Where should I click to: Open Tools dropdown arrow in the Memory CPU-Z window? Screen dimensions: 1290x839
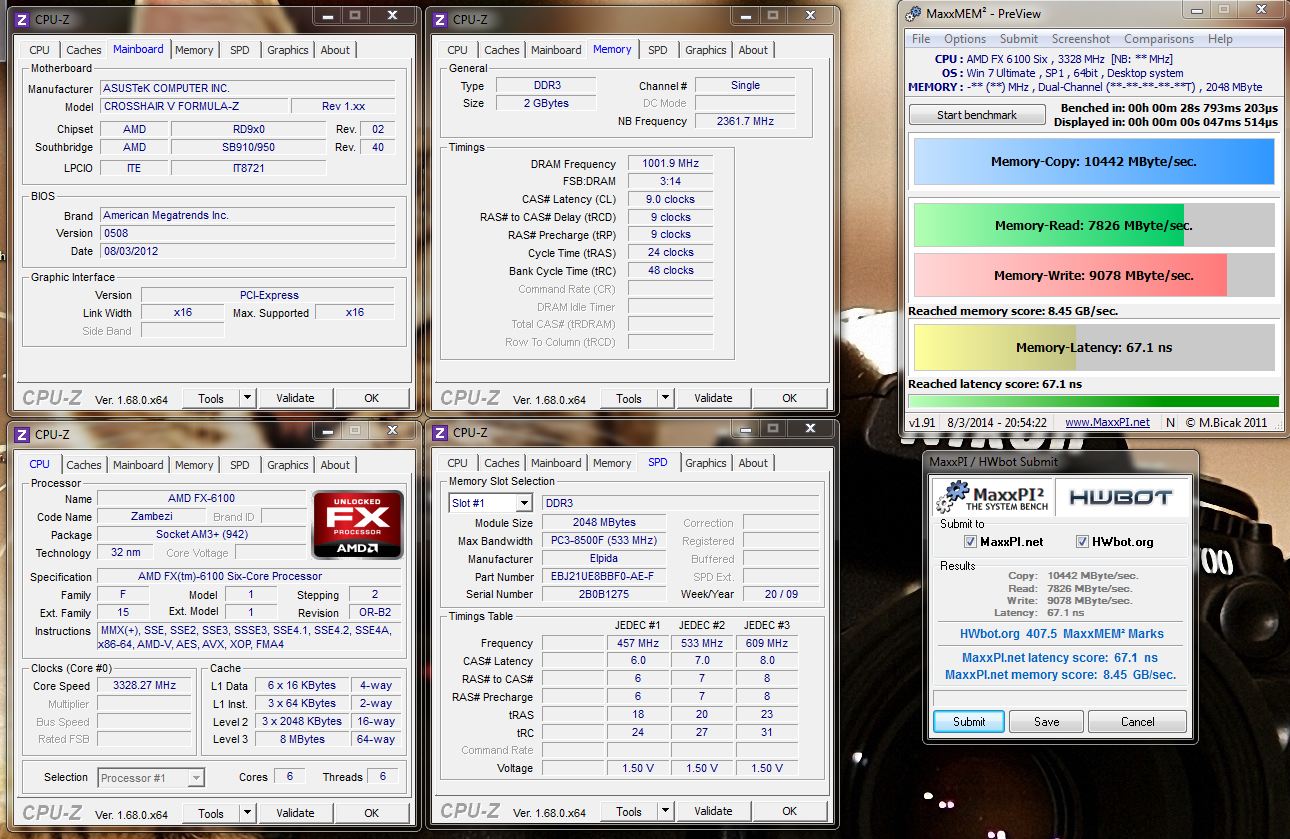tap(665, 398)
